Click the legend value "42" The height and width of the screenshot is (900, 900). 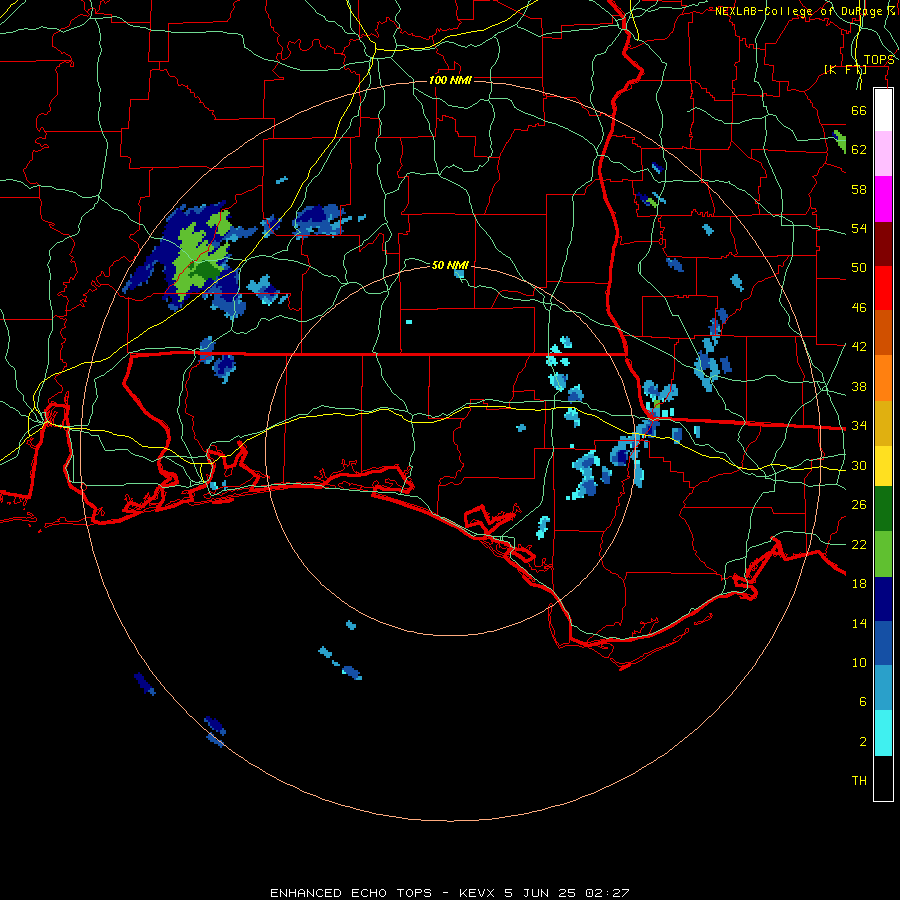click(x=859, y=347)
